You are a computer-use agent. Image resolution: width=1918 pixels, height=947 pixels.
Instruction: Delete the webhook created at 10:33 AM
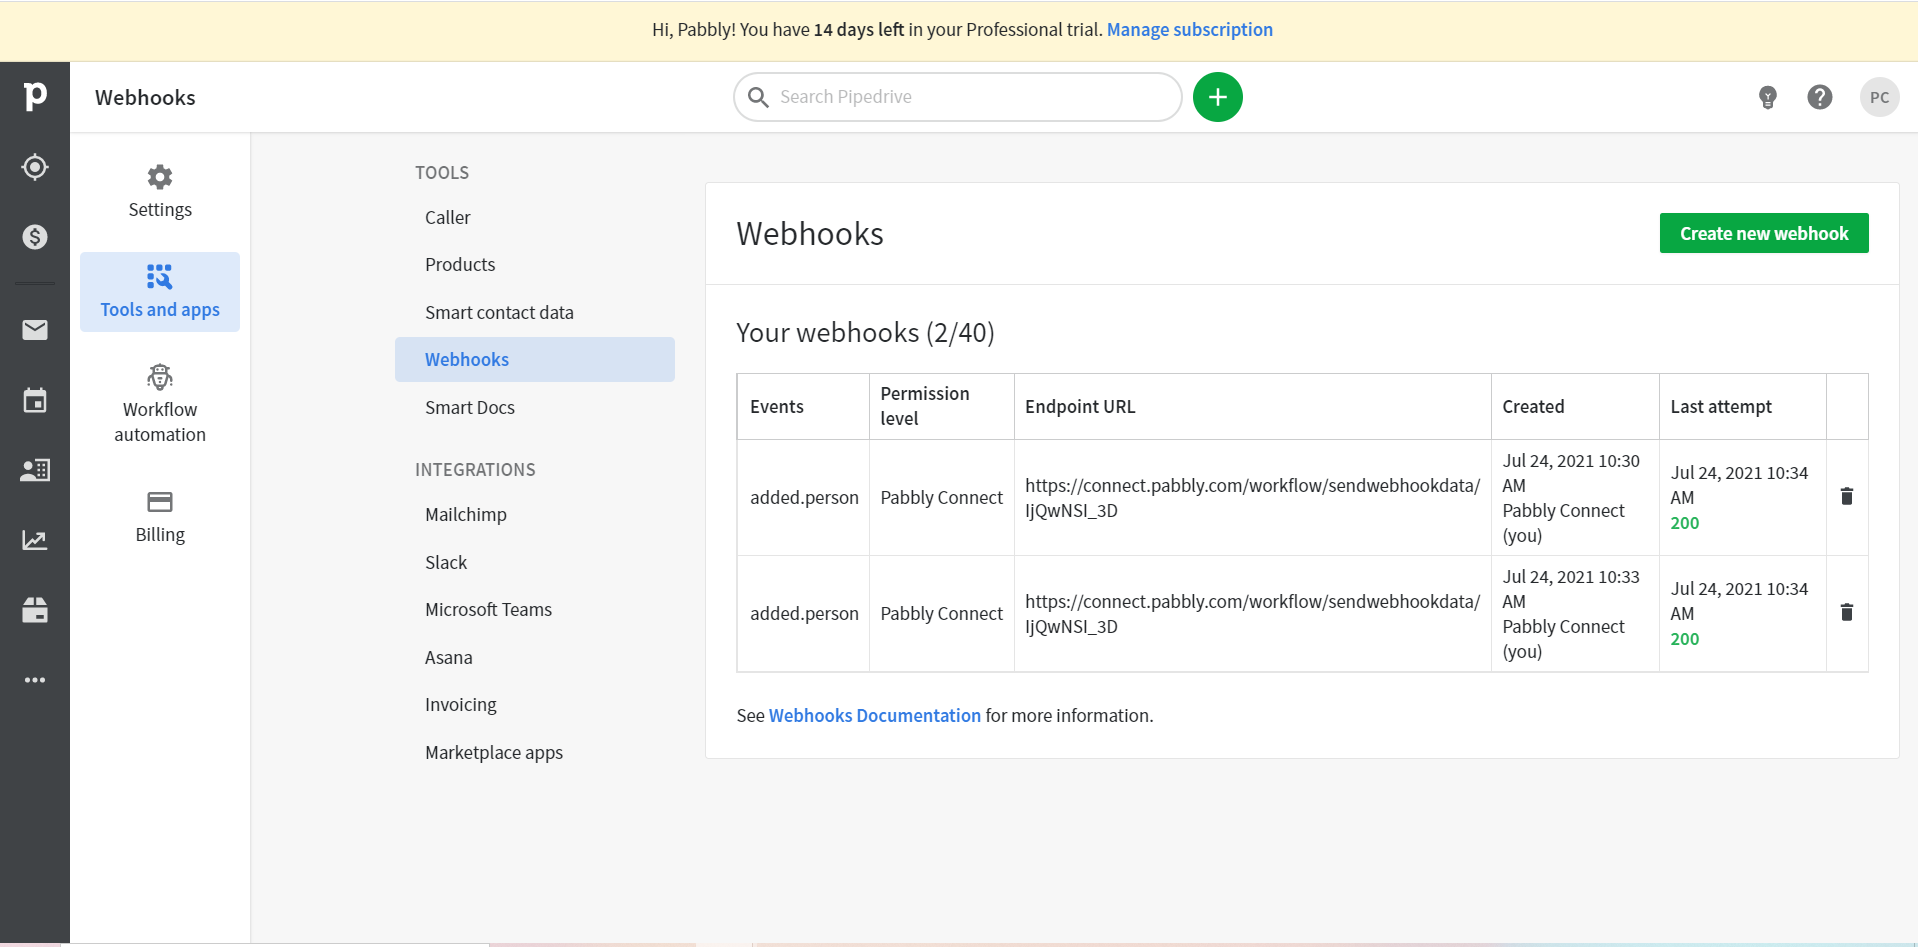[1847, 613]
